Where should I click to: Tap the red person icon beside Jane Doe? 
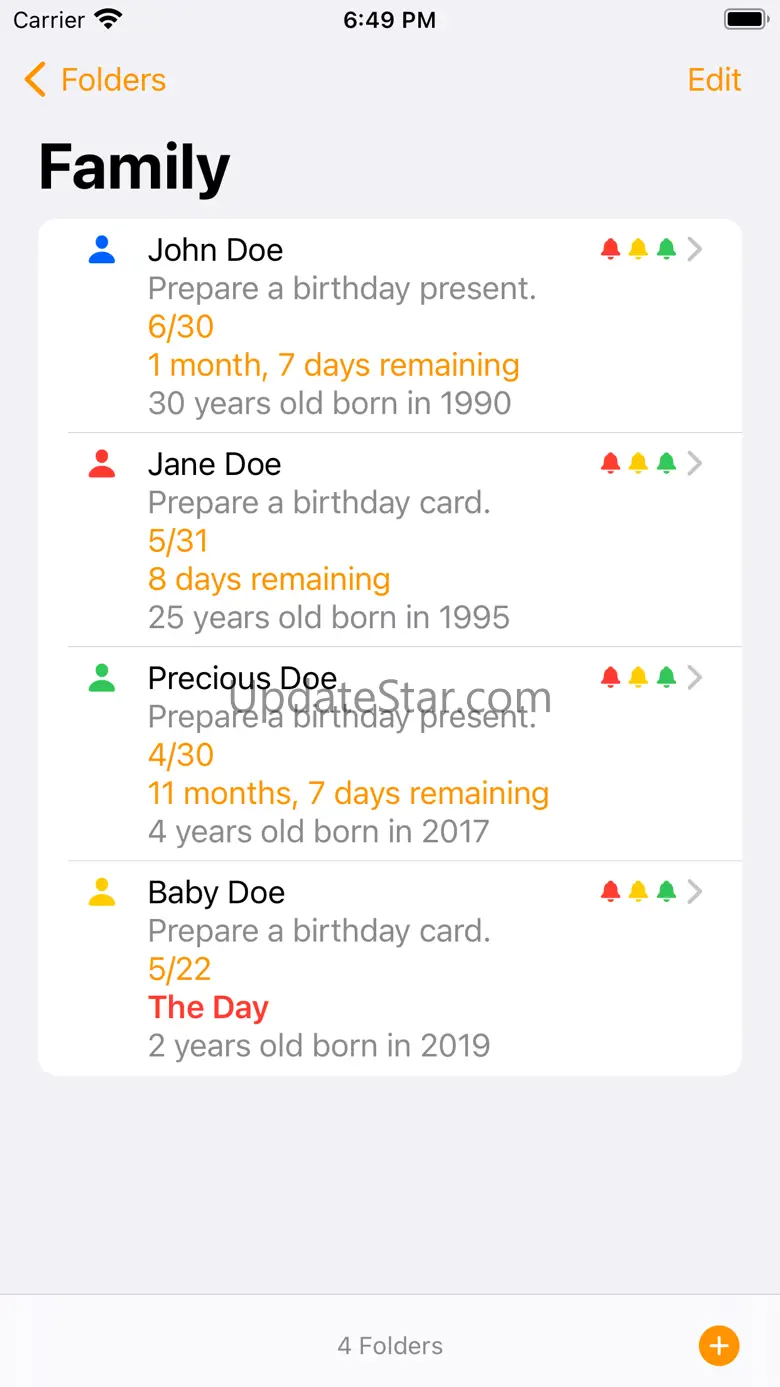[x=102, y=464]
